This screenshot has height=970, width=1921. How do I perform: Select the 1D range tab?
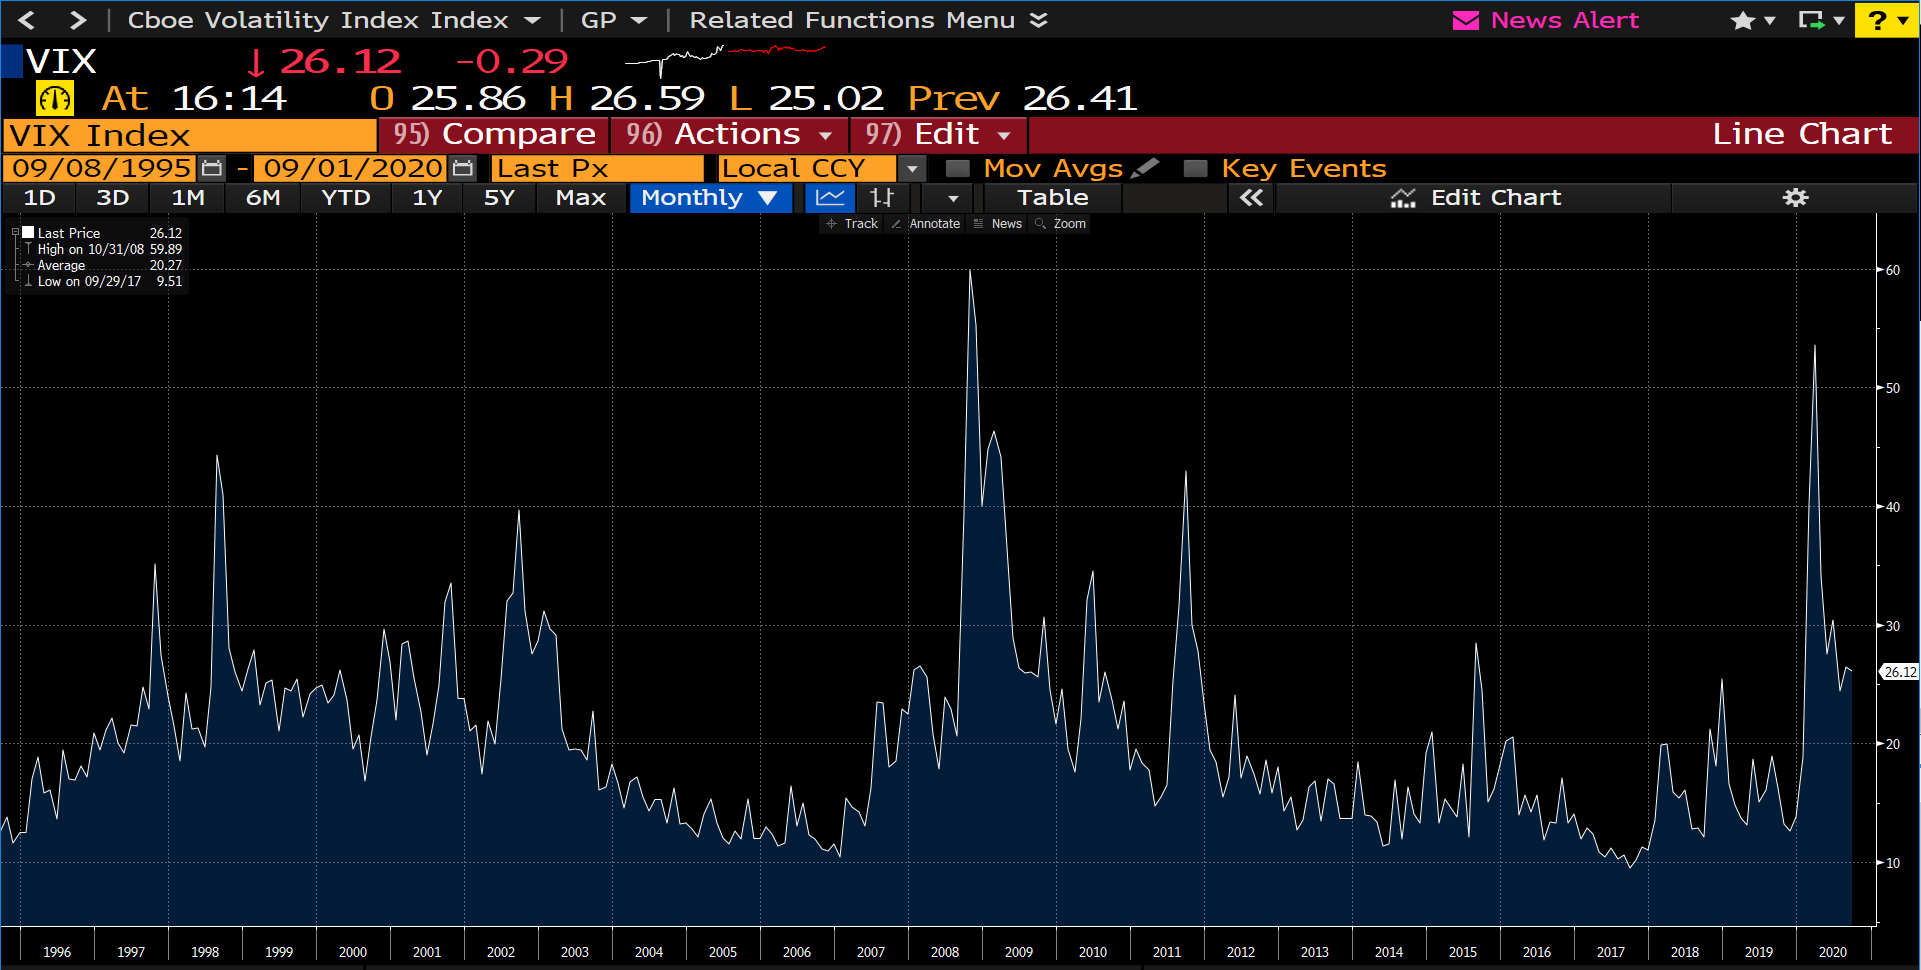[40, 198]
